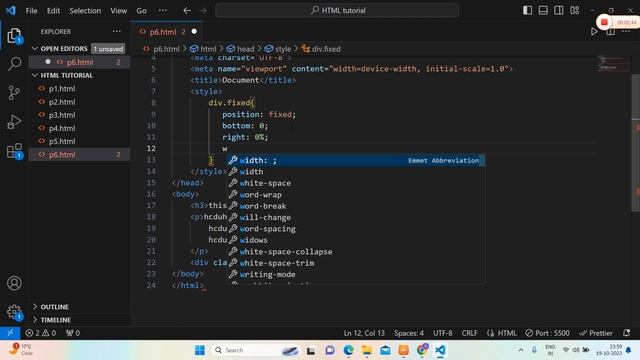Go back with the left arrow
Viewport: 640px width, 360px height.
coord(187,11)
